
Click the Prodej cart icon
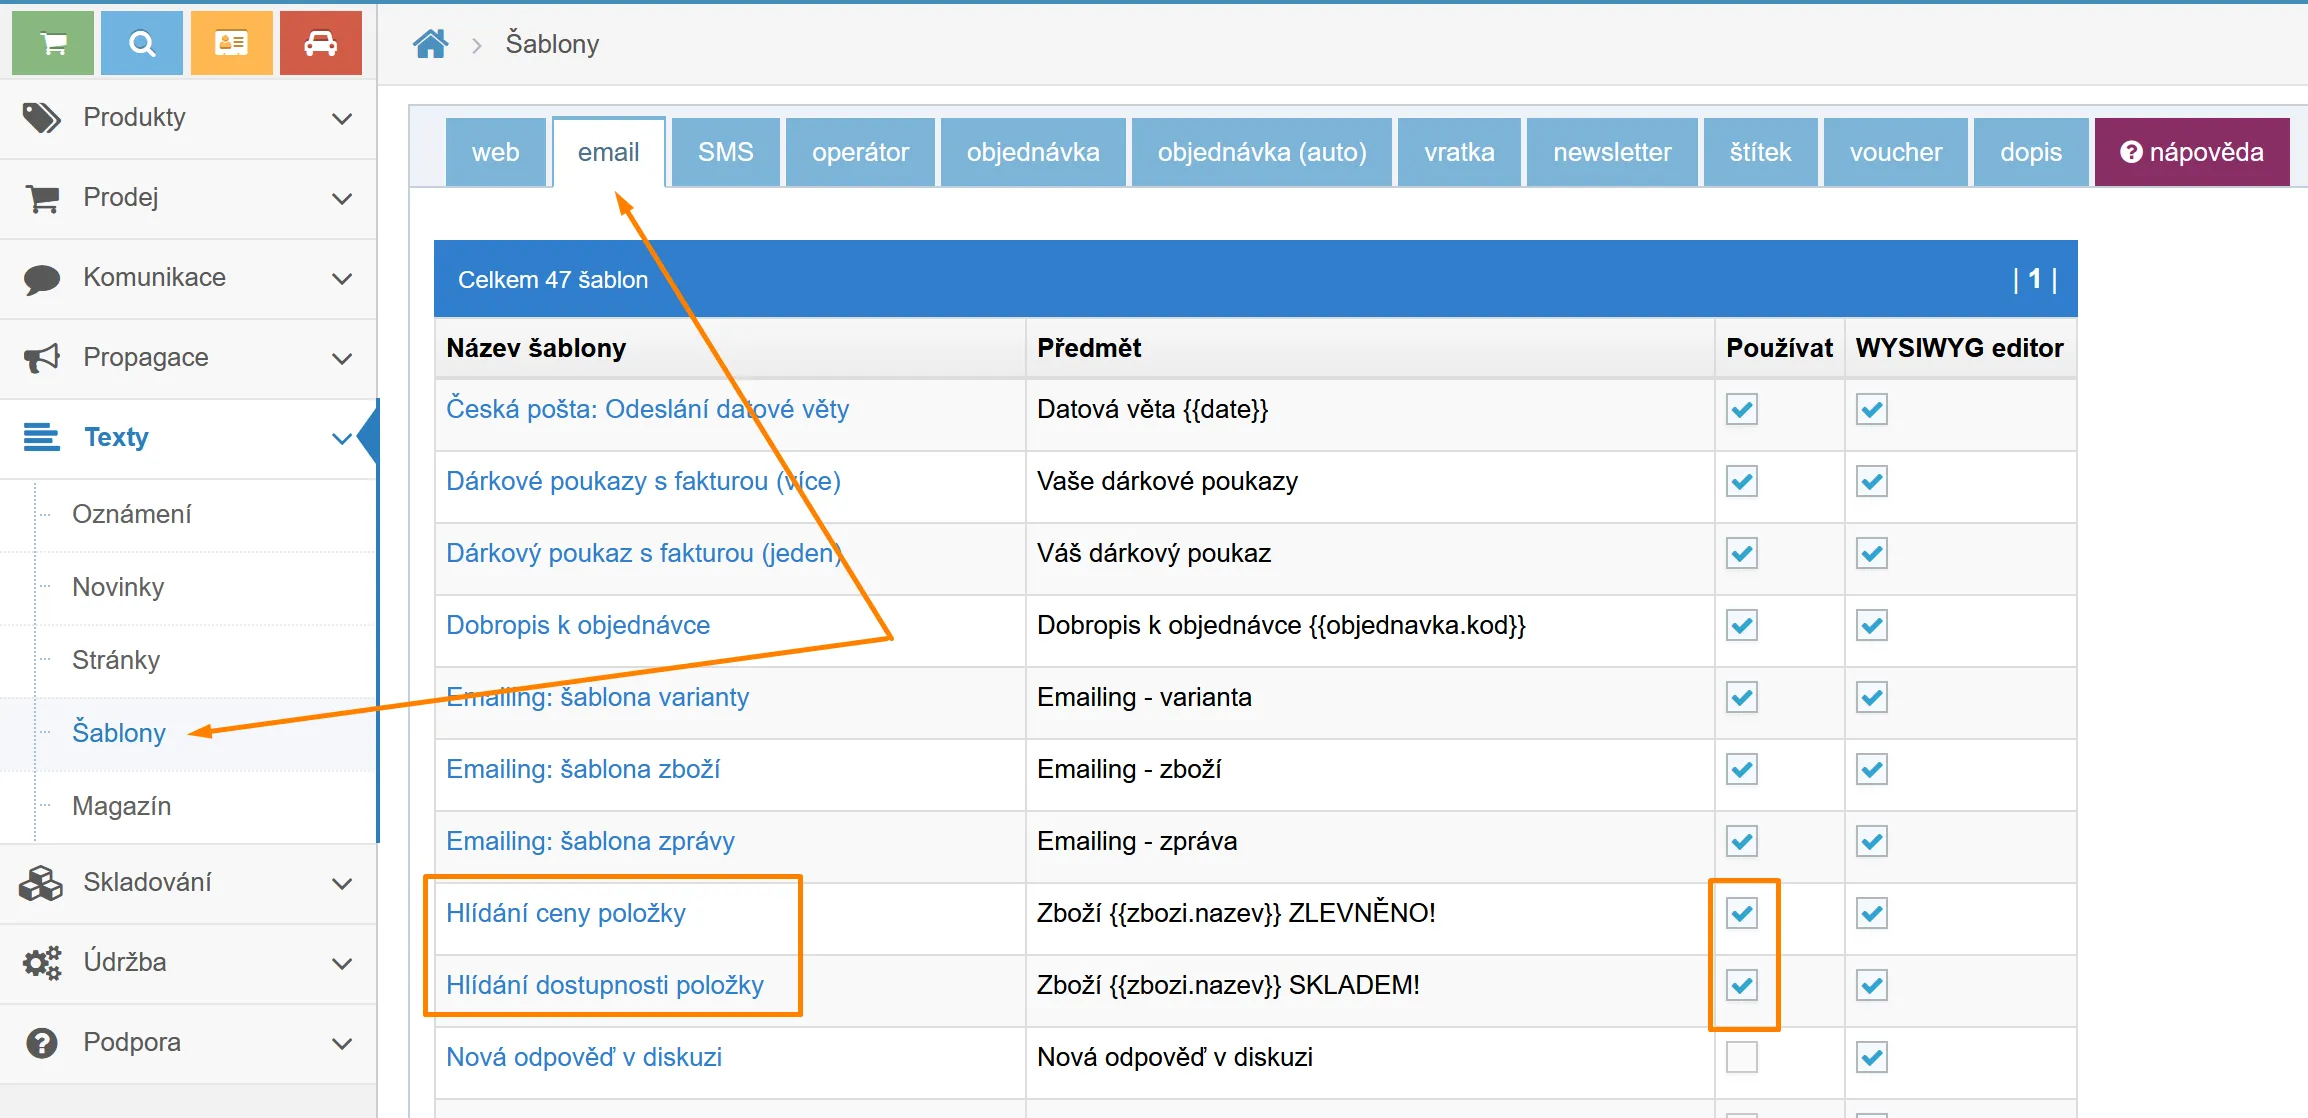coord(42,198)
